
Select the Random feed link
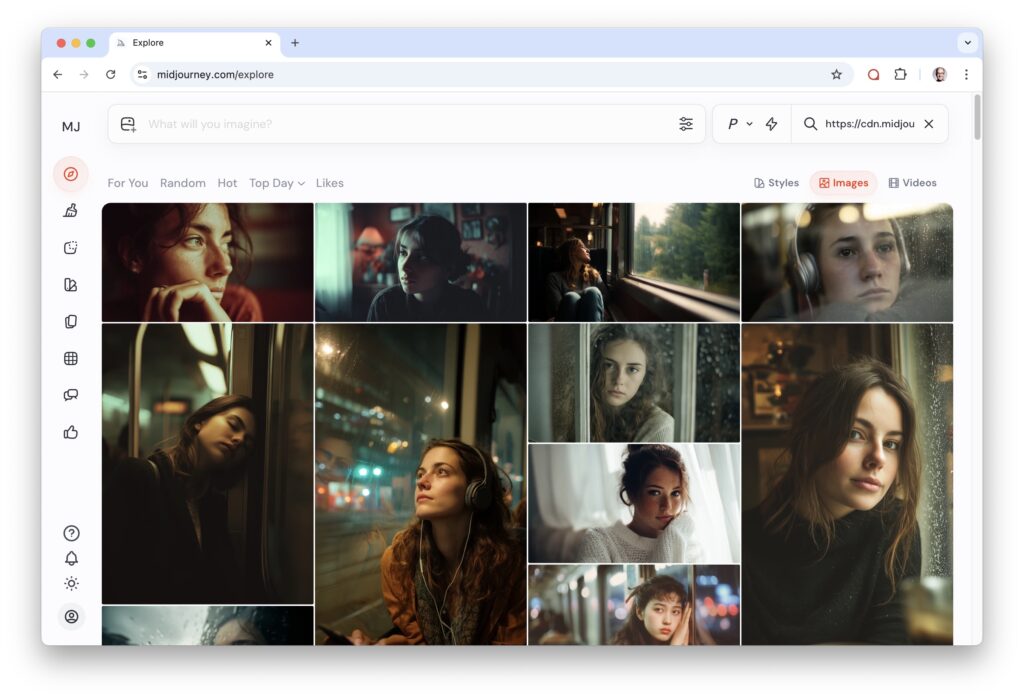pyautogui.click(x=183, y=183)
